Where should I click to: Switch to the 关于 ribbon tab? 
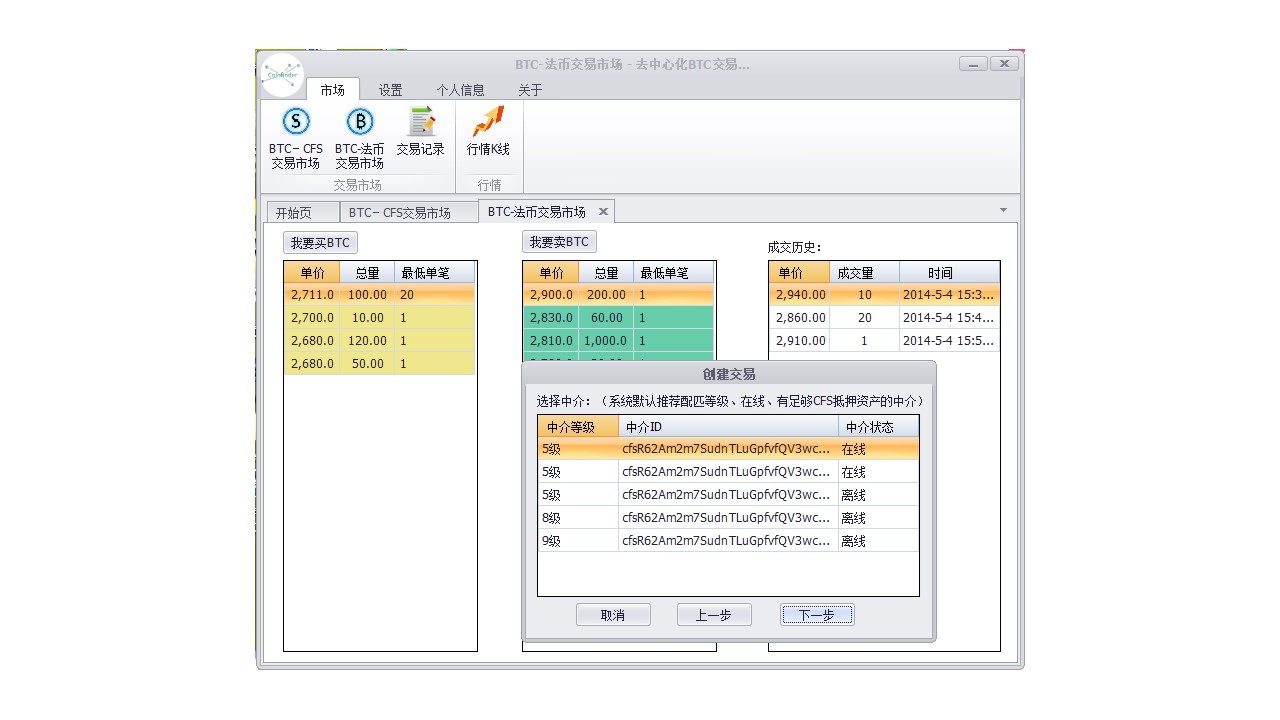[530, 90]
